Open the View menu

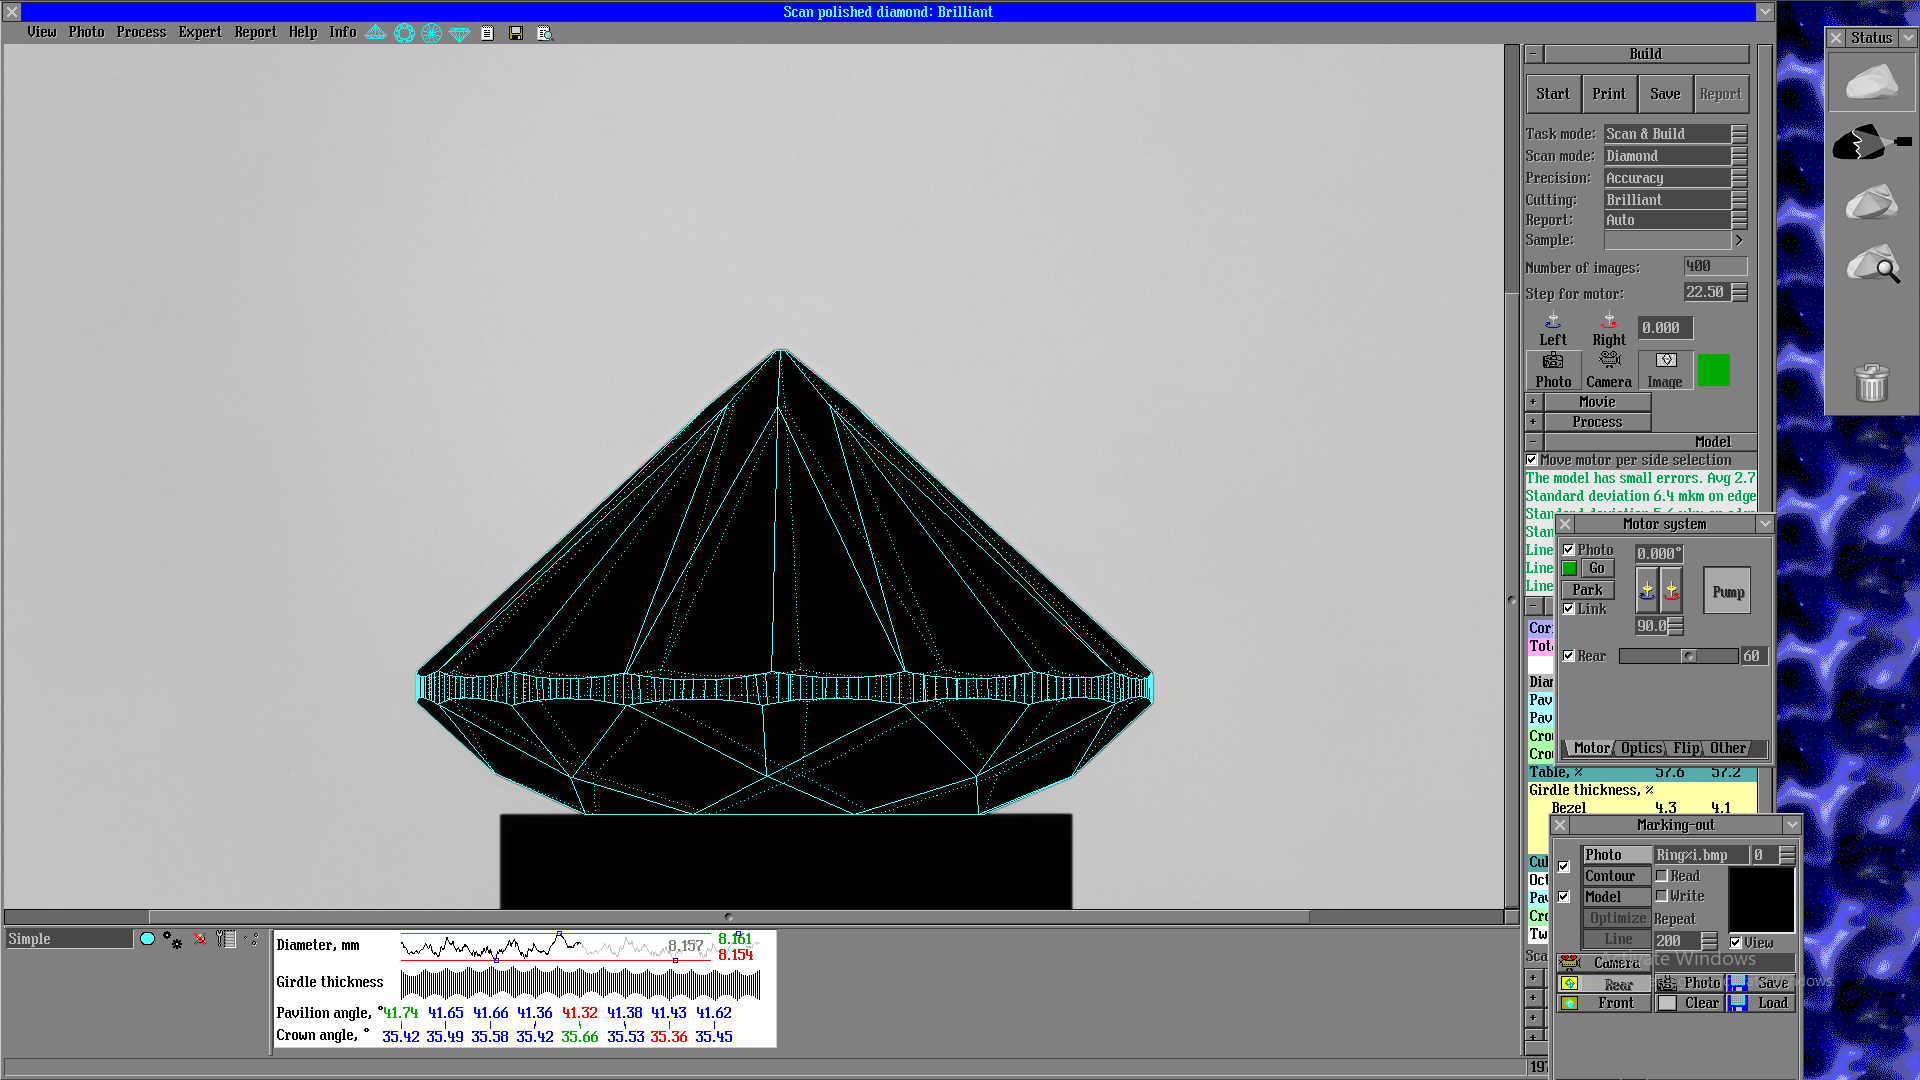coord(42,32)
